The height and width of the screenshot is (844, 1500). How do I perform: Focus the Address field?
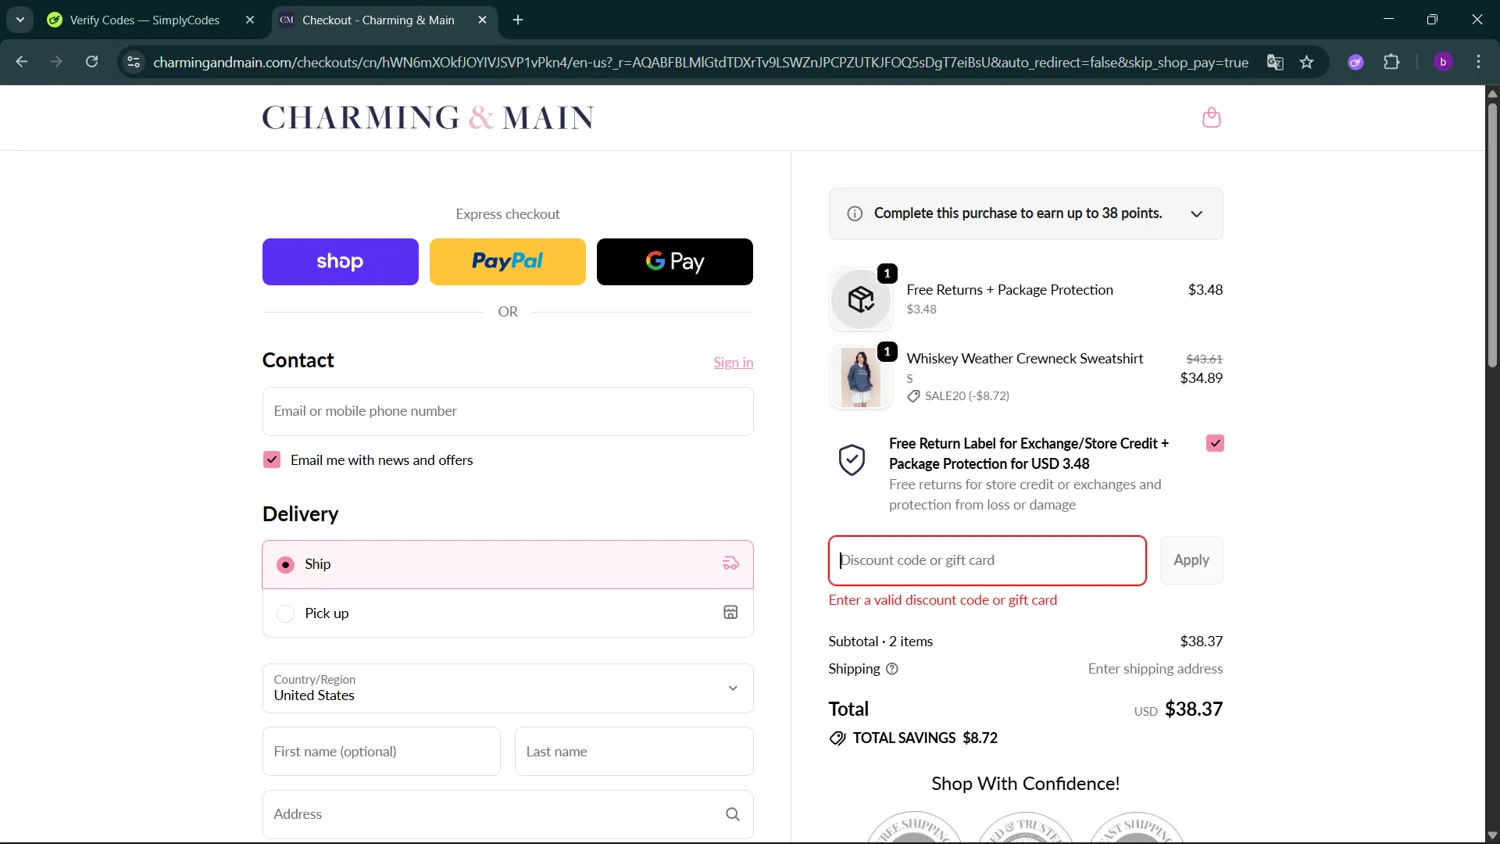[x=507, y=814]
